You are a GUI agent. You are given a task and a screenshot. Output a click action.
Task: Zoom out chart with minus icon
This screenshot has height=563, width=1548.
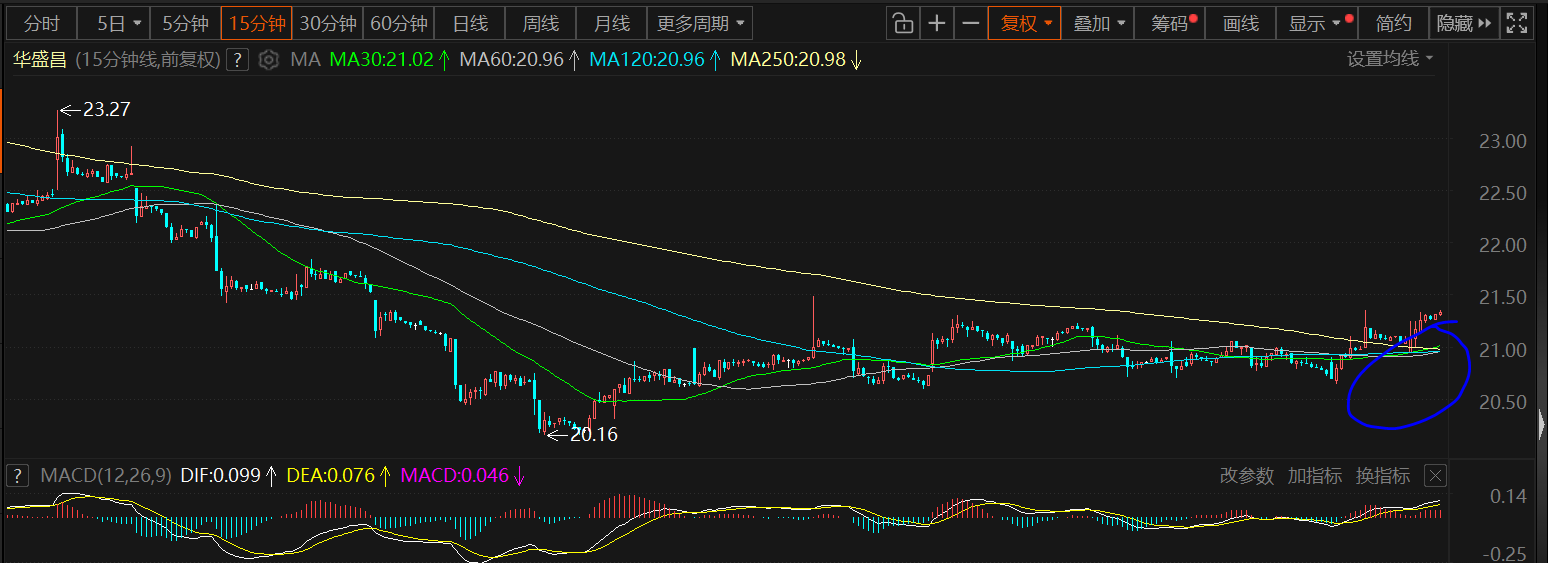970,23
